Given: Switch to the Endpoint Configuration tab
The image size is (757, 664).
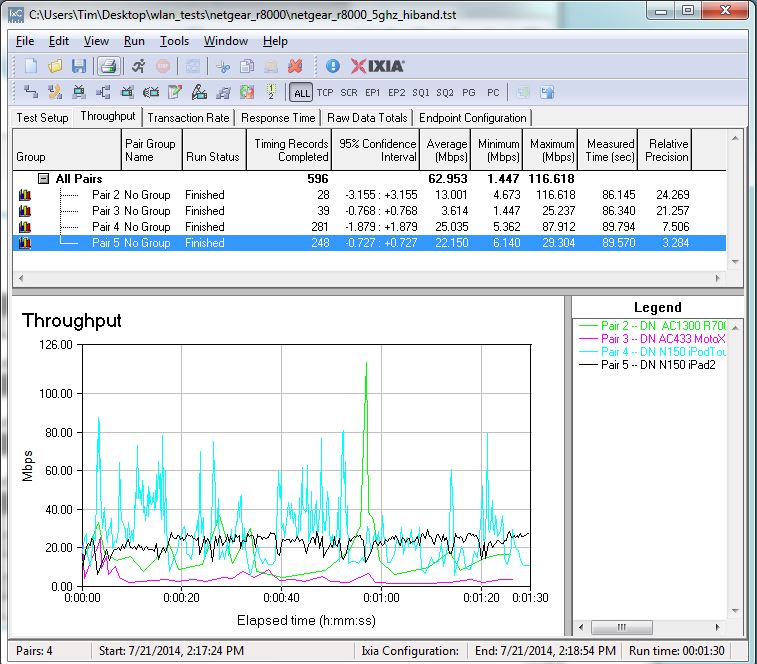Looking at the screenshot, I should point(473,118).
